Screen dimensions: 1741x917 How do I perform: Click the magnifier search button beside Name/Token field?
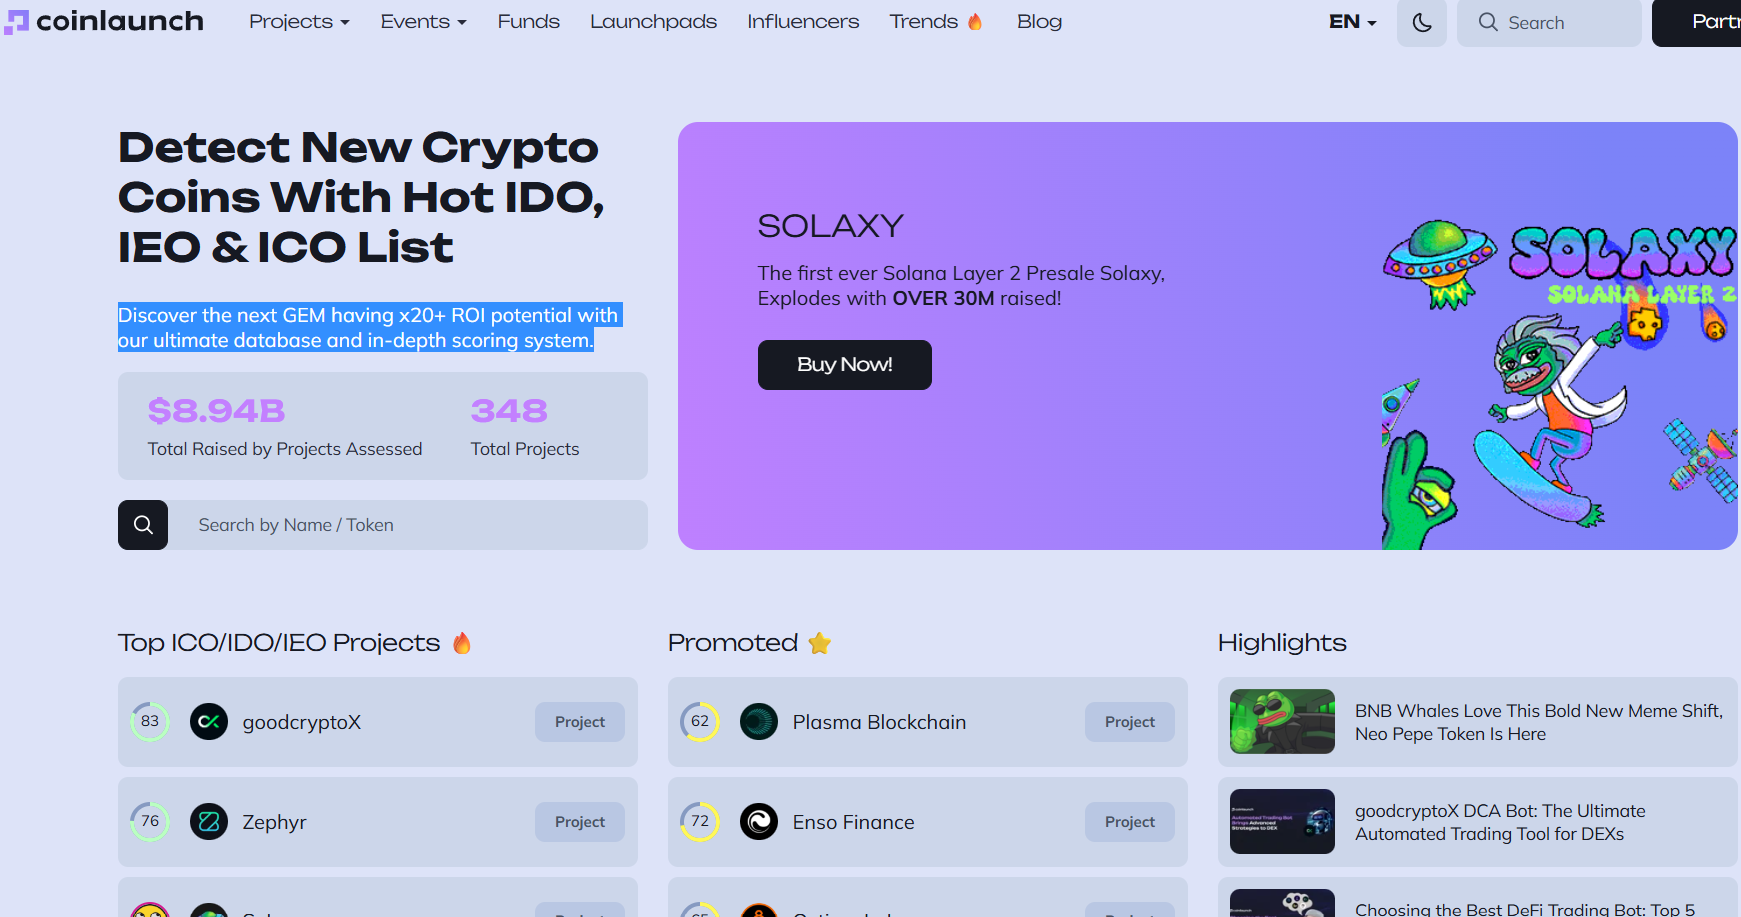pyautogui.click(x=143, y=525)
